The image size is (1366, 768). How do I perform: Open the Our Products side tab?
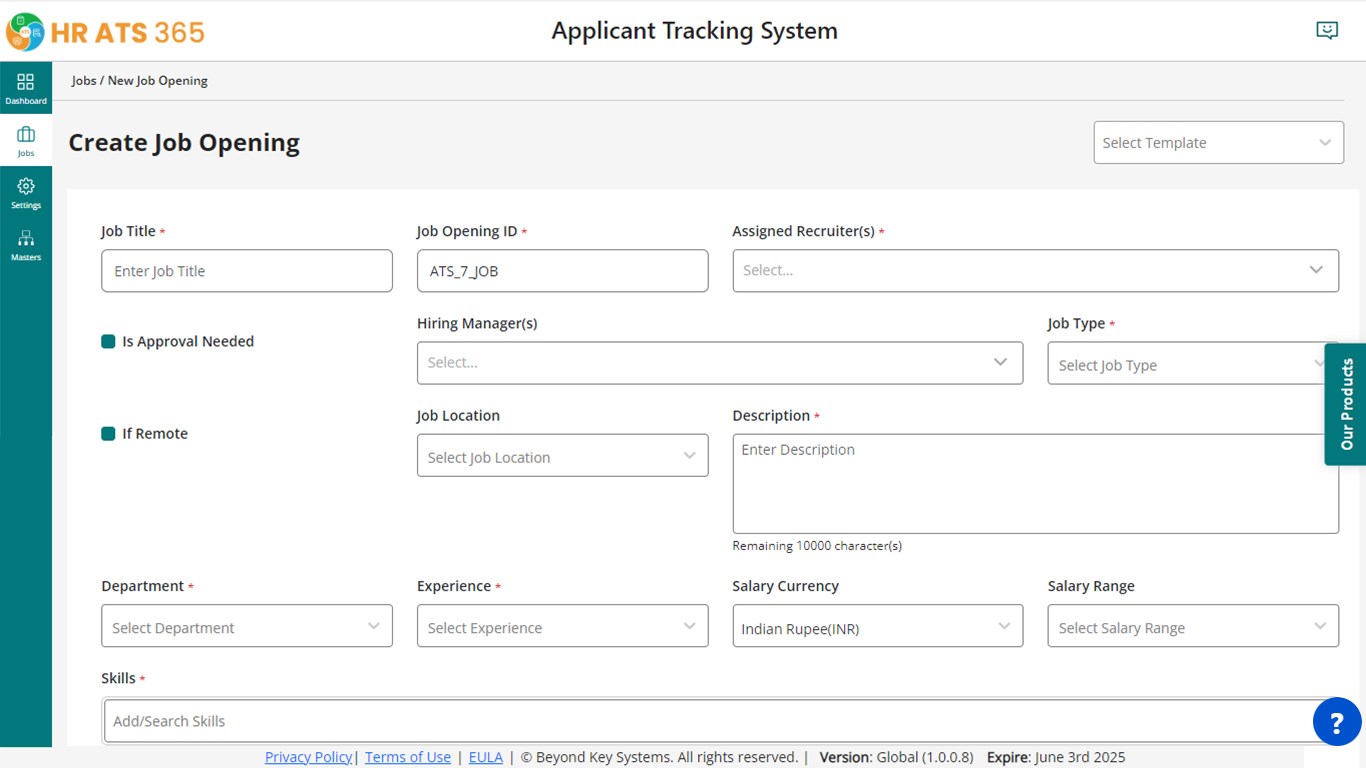click(x=1346, y=404)
